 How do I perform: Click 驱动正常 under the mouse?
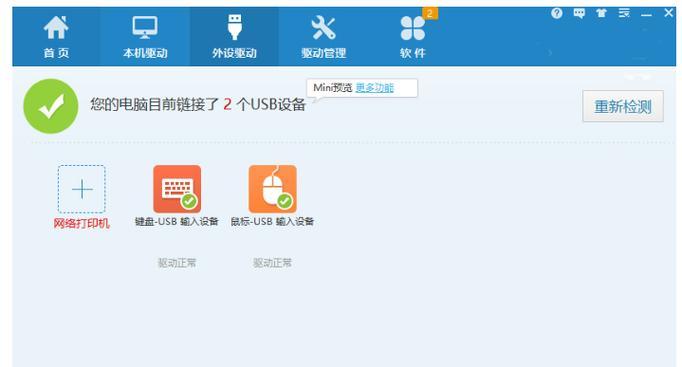273,263
